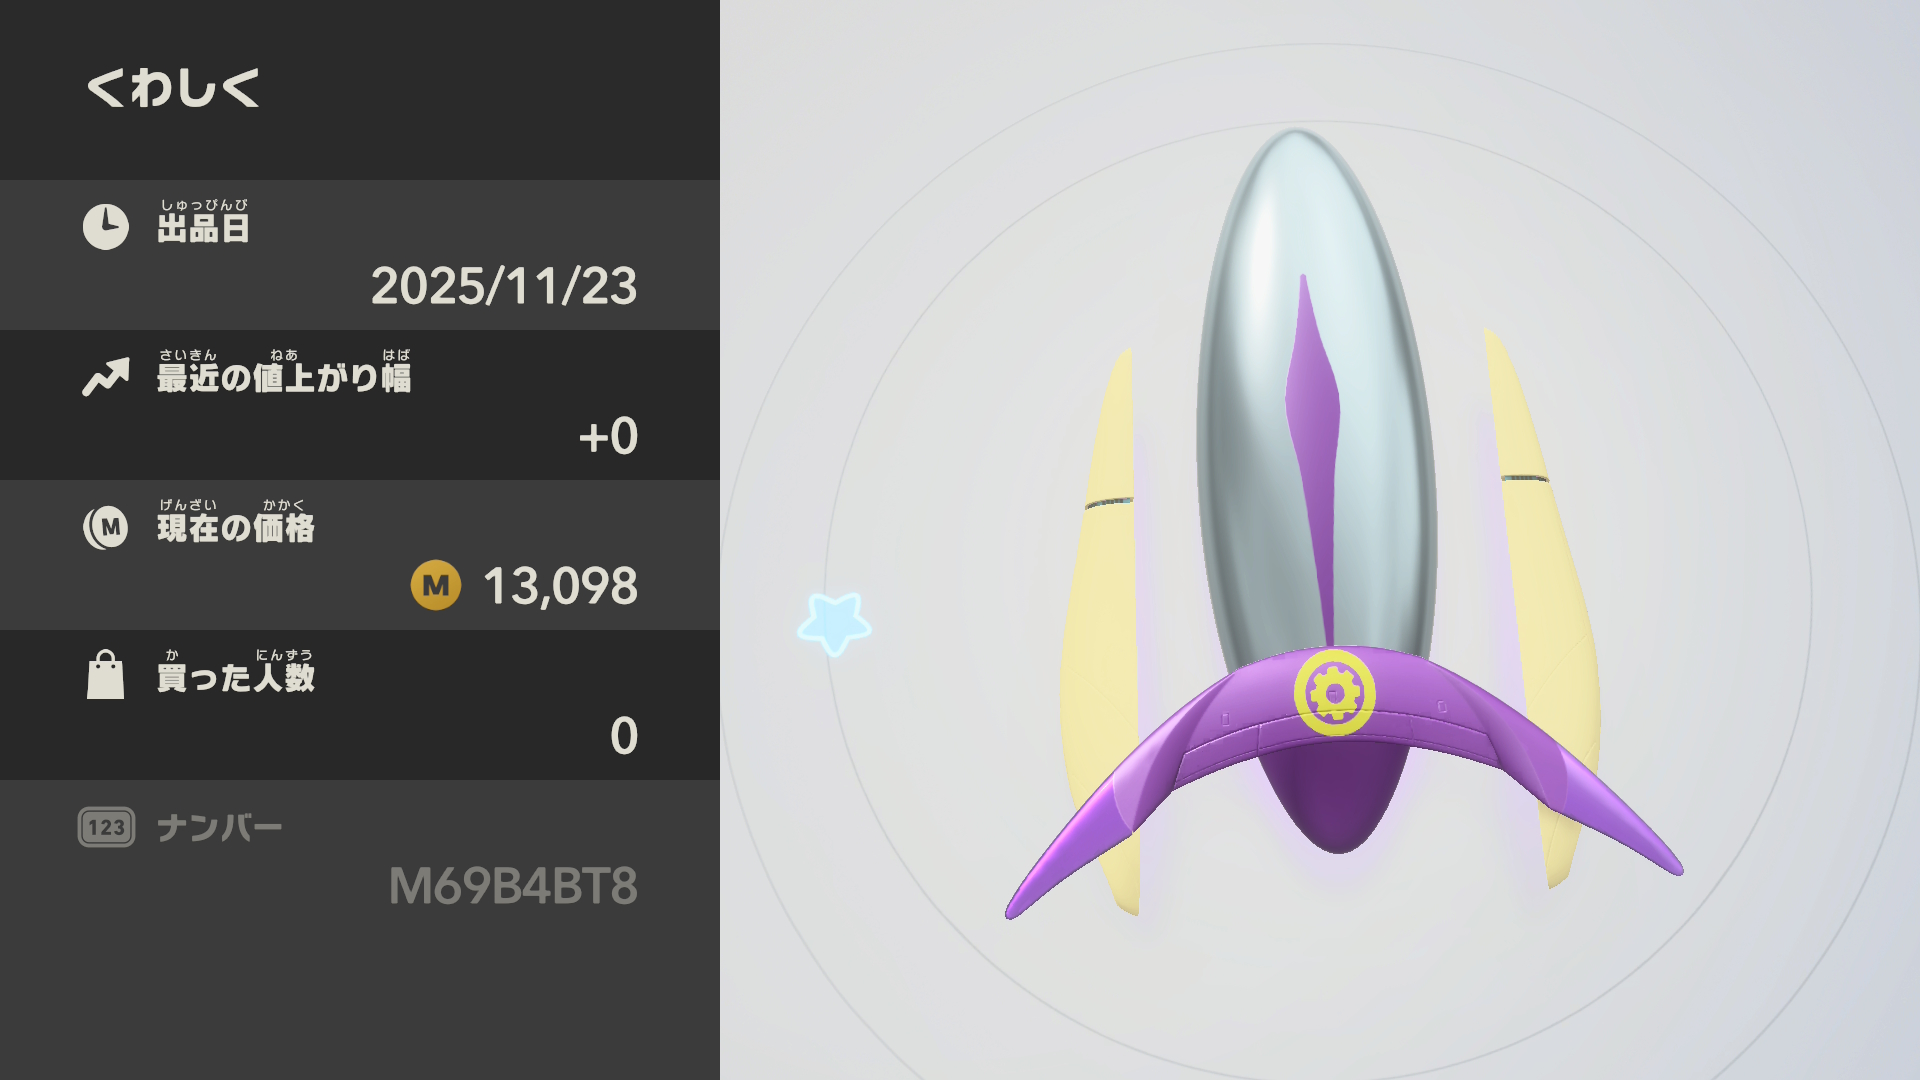1920x1080 pixels.
Task: Click the purple stripe on the rocket
Action: click(x=1312, y=450)
